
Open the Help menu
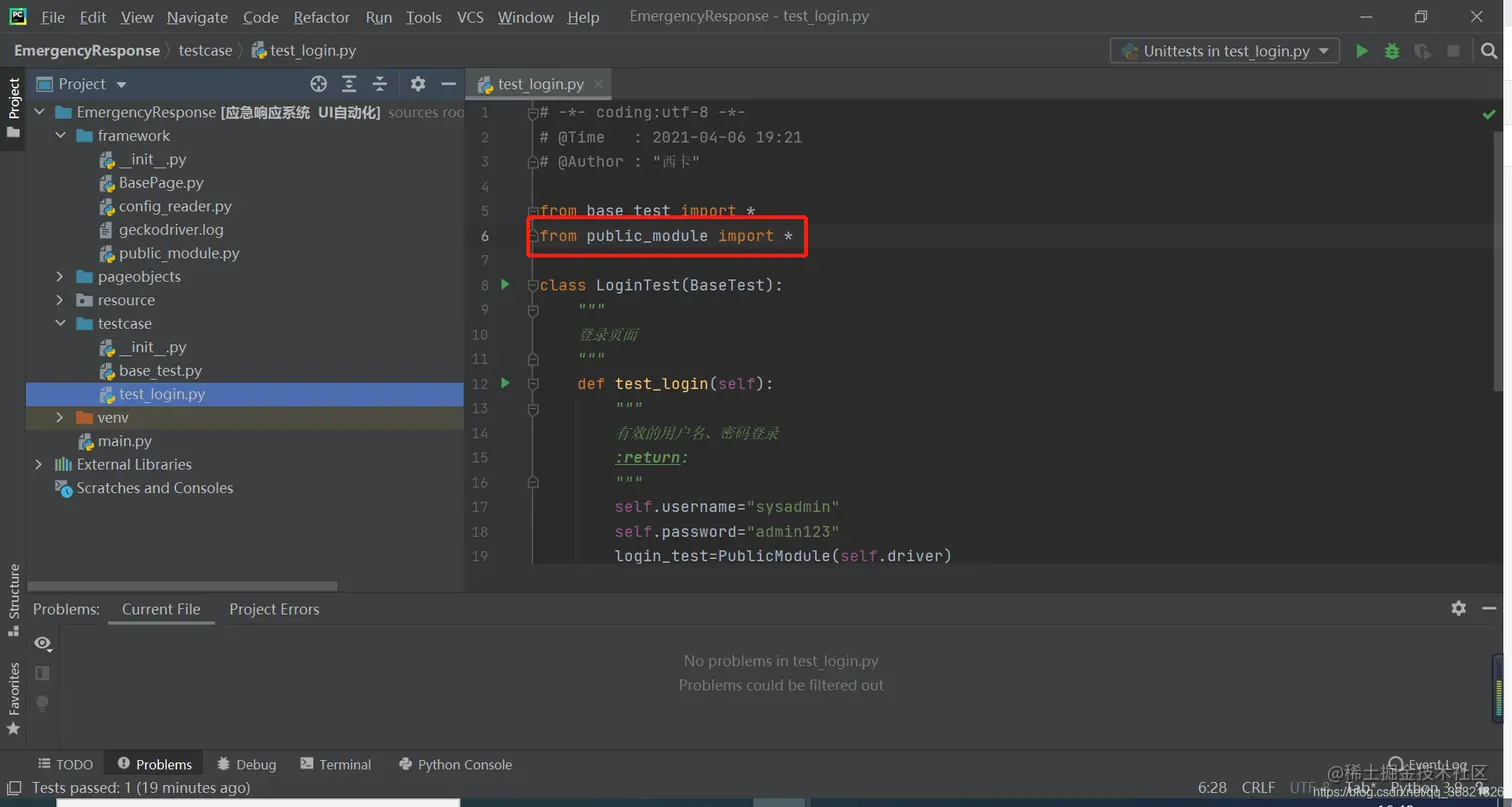click(x=583, y=17)
